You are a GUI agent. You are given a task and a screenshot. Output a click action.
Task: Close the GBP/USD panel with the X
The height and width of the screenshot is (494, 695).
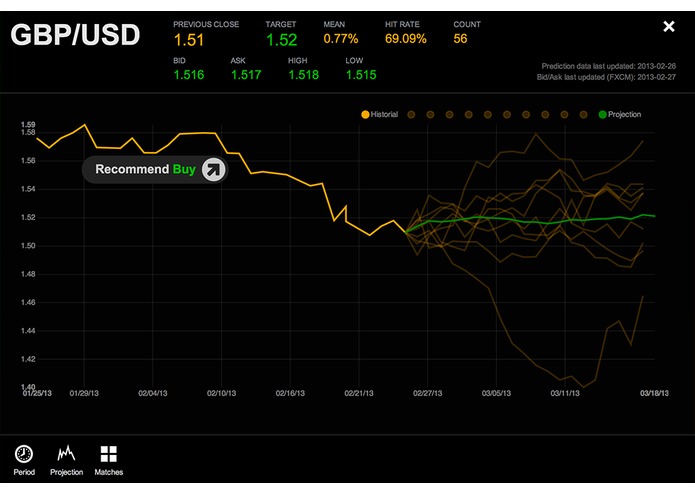[x=669, y=27]
